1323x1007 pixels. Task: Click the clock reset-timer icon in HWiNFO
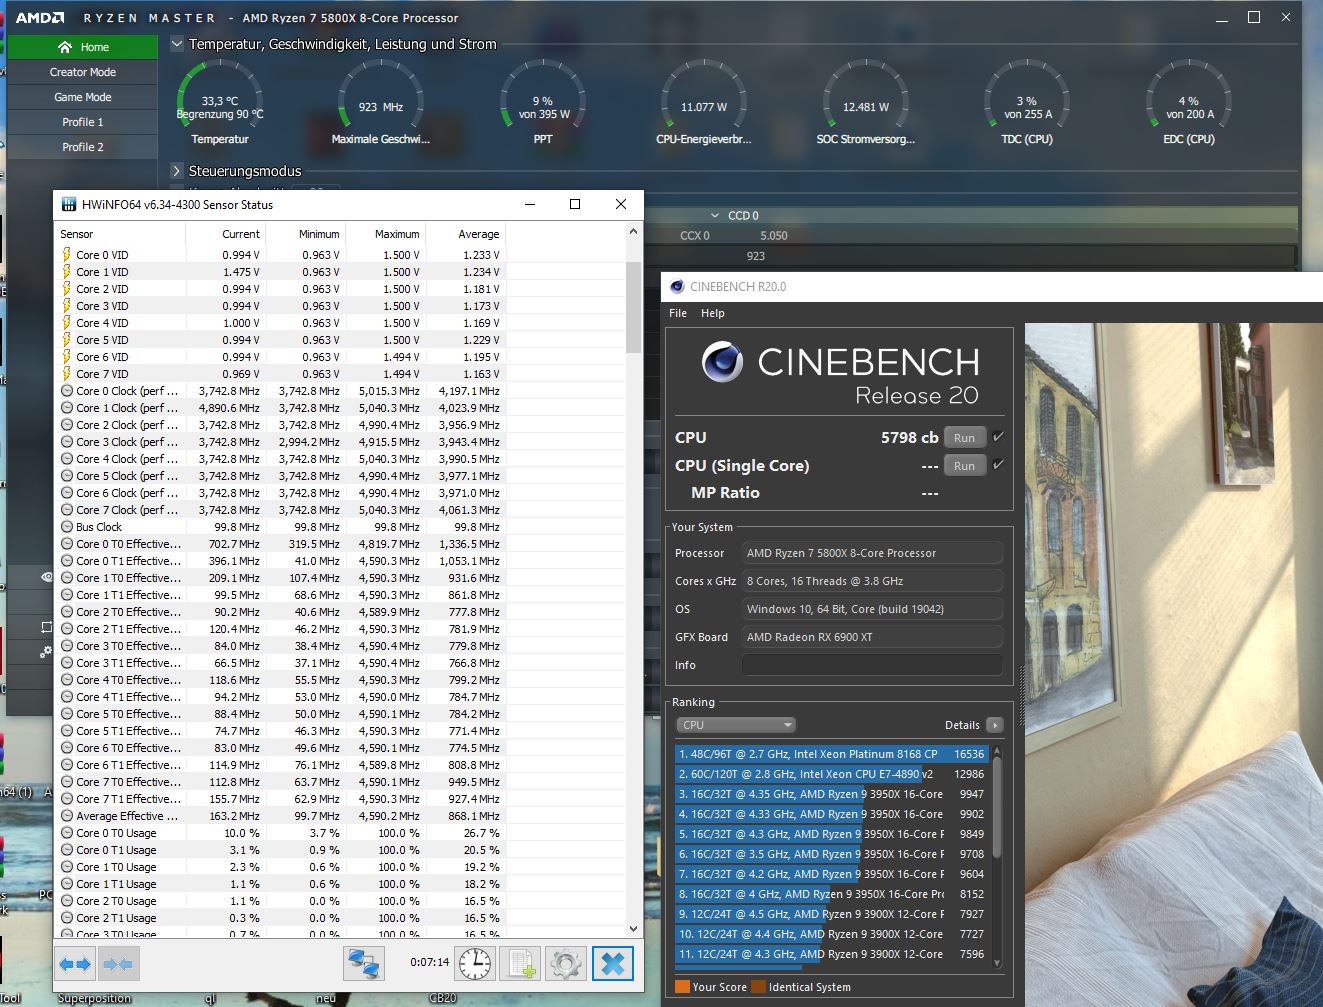tap(475, 964)
